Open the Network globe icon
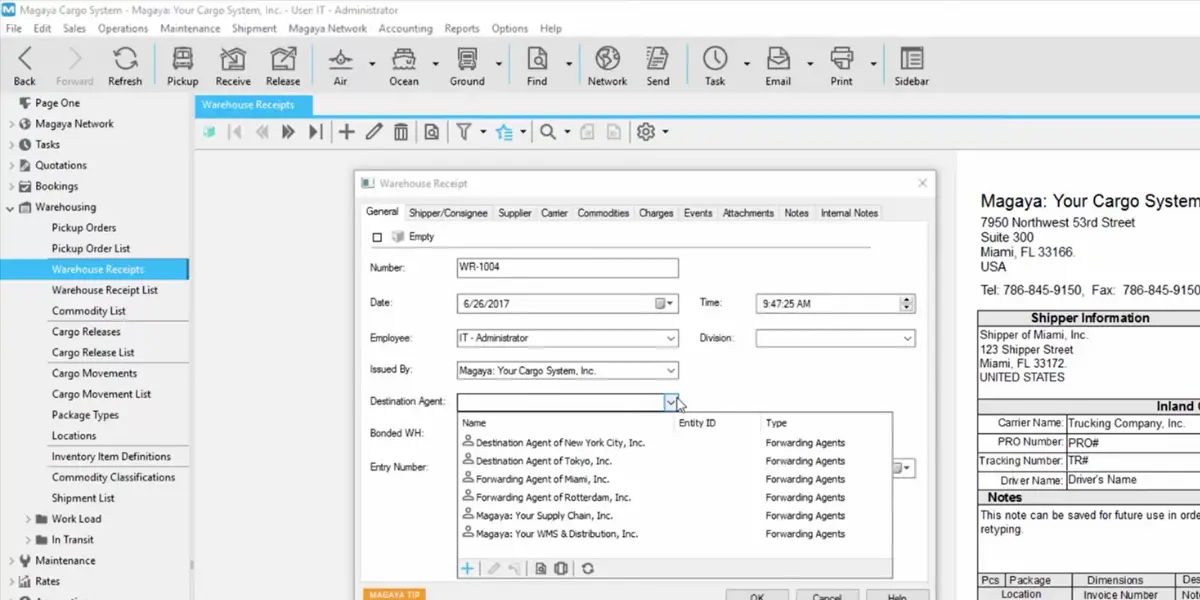The height and width of the screenshot is (600, 1200). [x=607, y=58]
